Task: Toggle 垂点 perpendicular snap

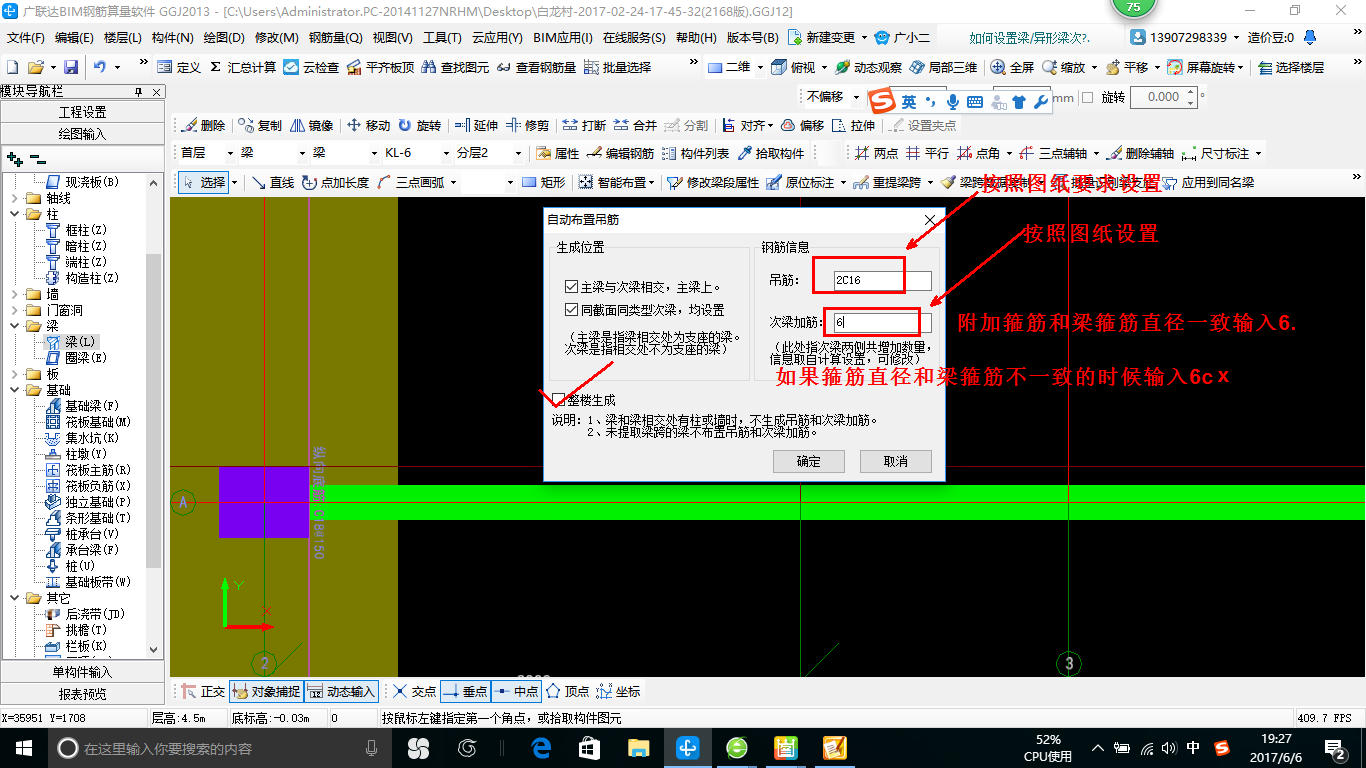Action: click(464, 691)
